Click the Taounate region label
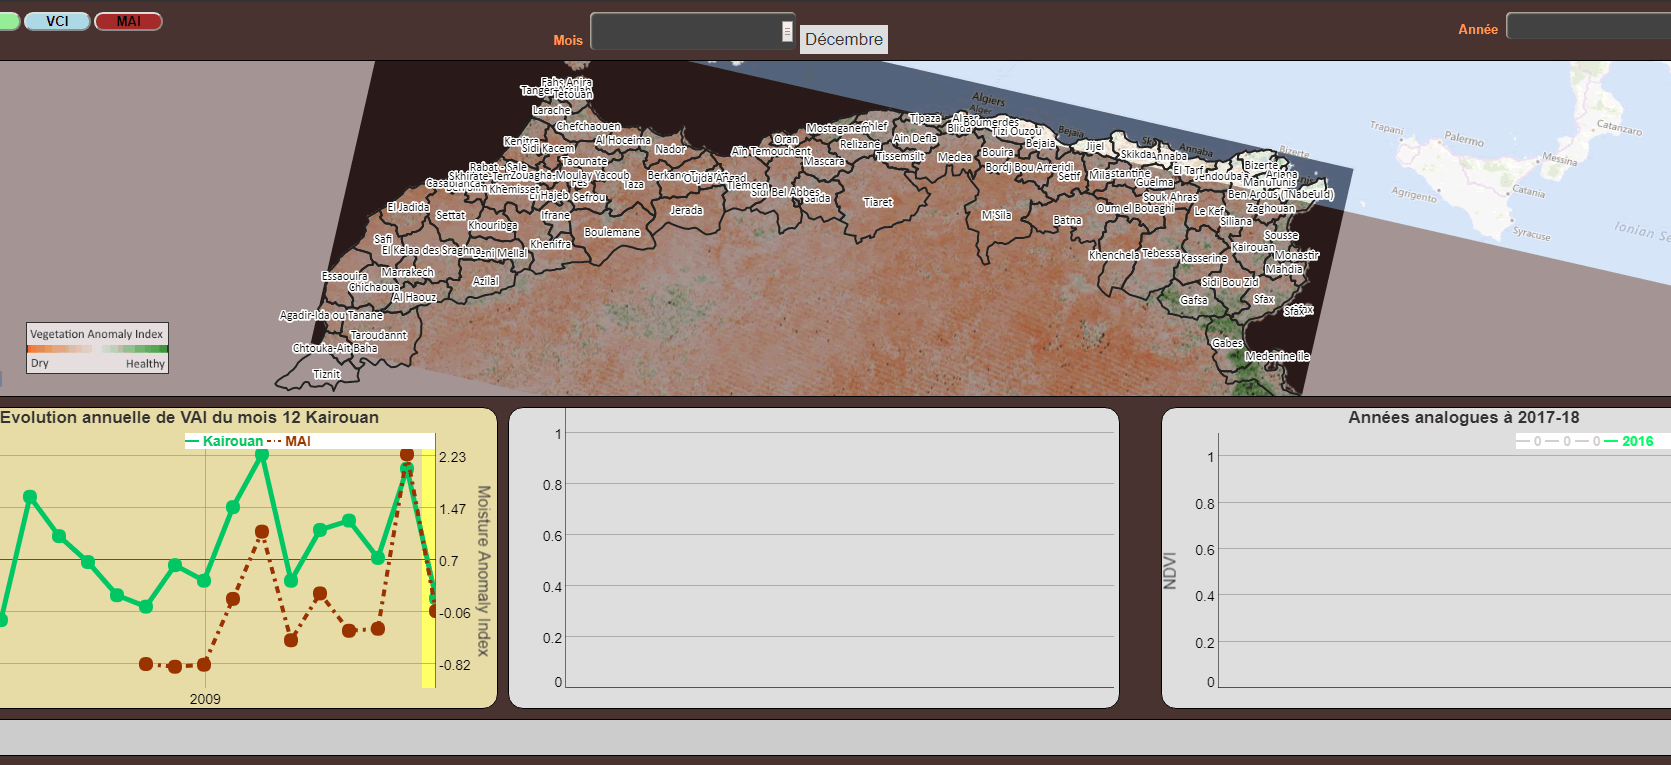The width and height of the screenshot is (1671, 765). coord(584,161)
